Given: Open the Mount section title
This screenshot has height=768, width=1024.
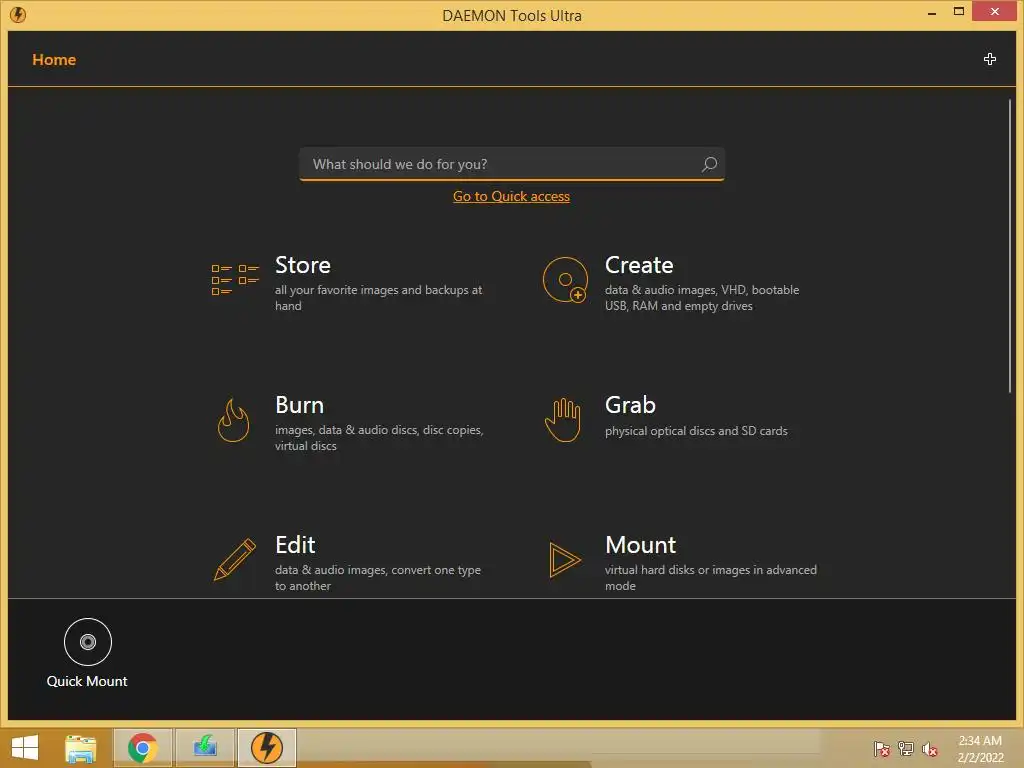Looking at the screenshot, I should [x=640, y=545].
